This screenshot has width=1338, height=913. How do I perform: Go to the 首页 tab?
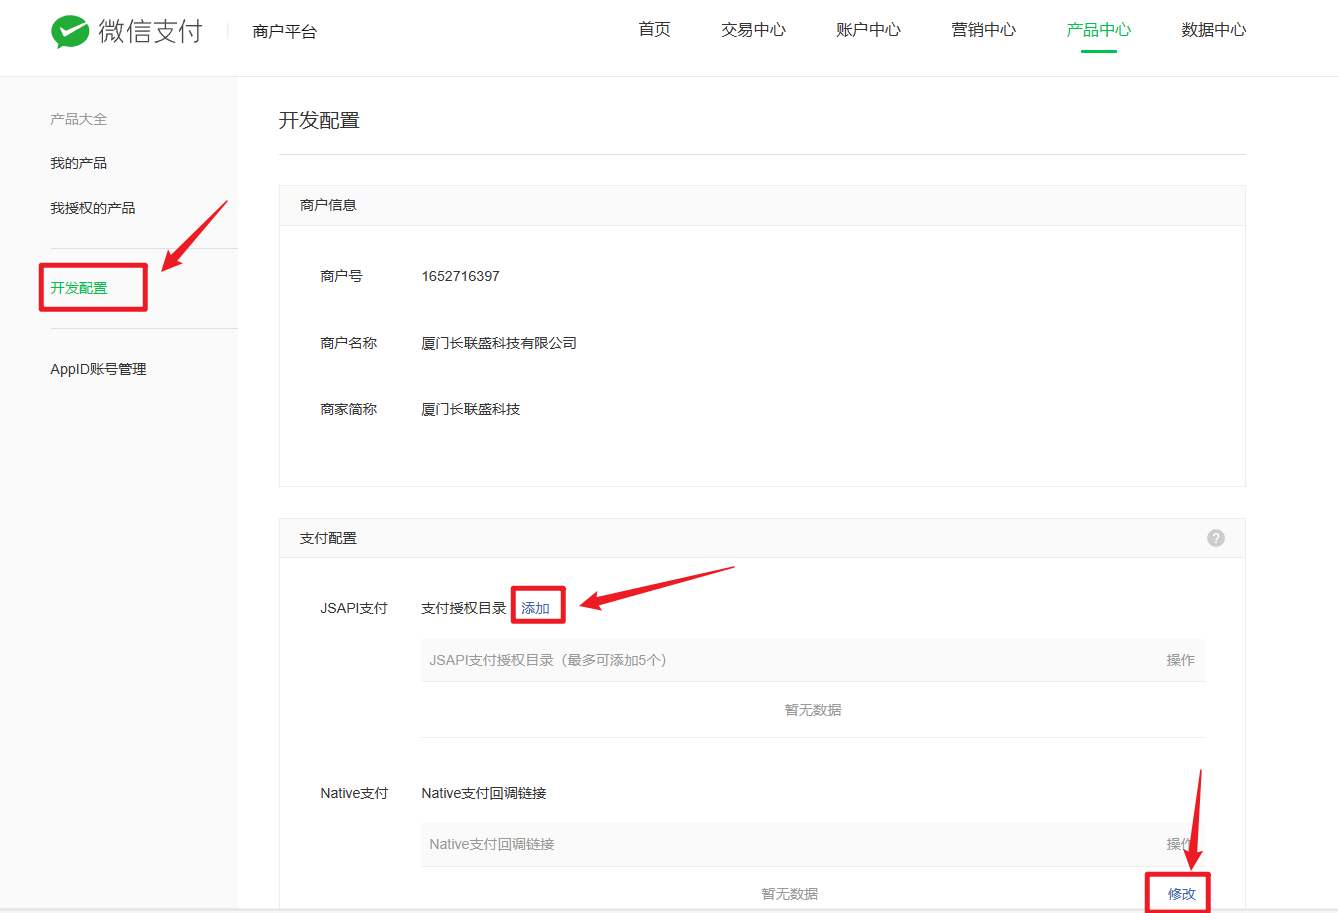pyautogui.click(x=654, y=30)
